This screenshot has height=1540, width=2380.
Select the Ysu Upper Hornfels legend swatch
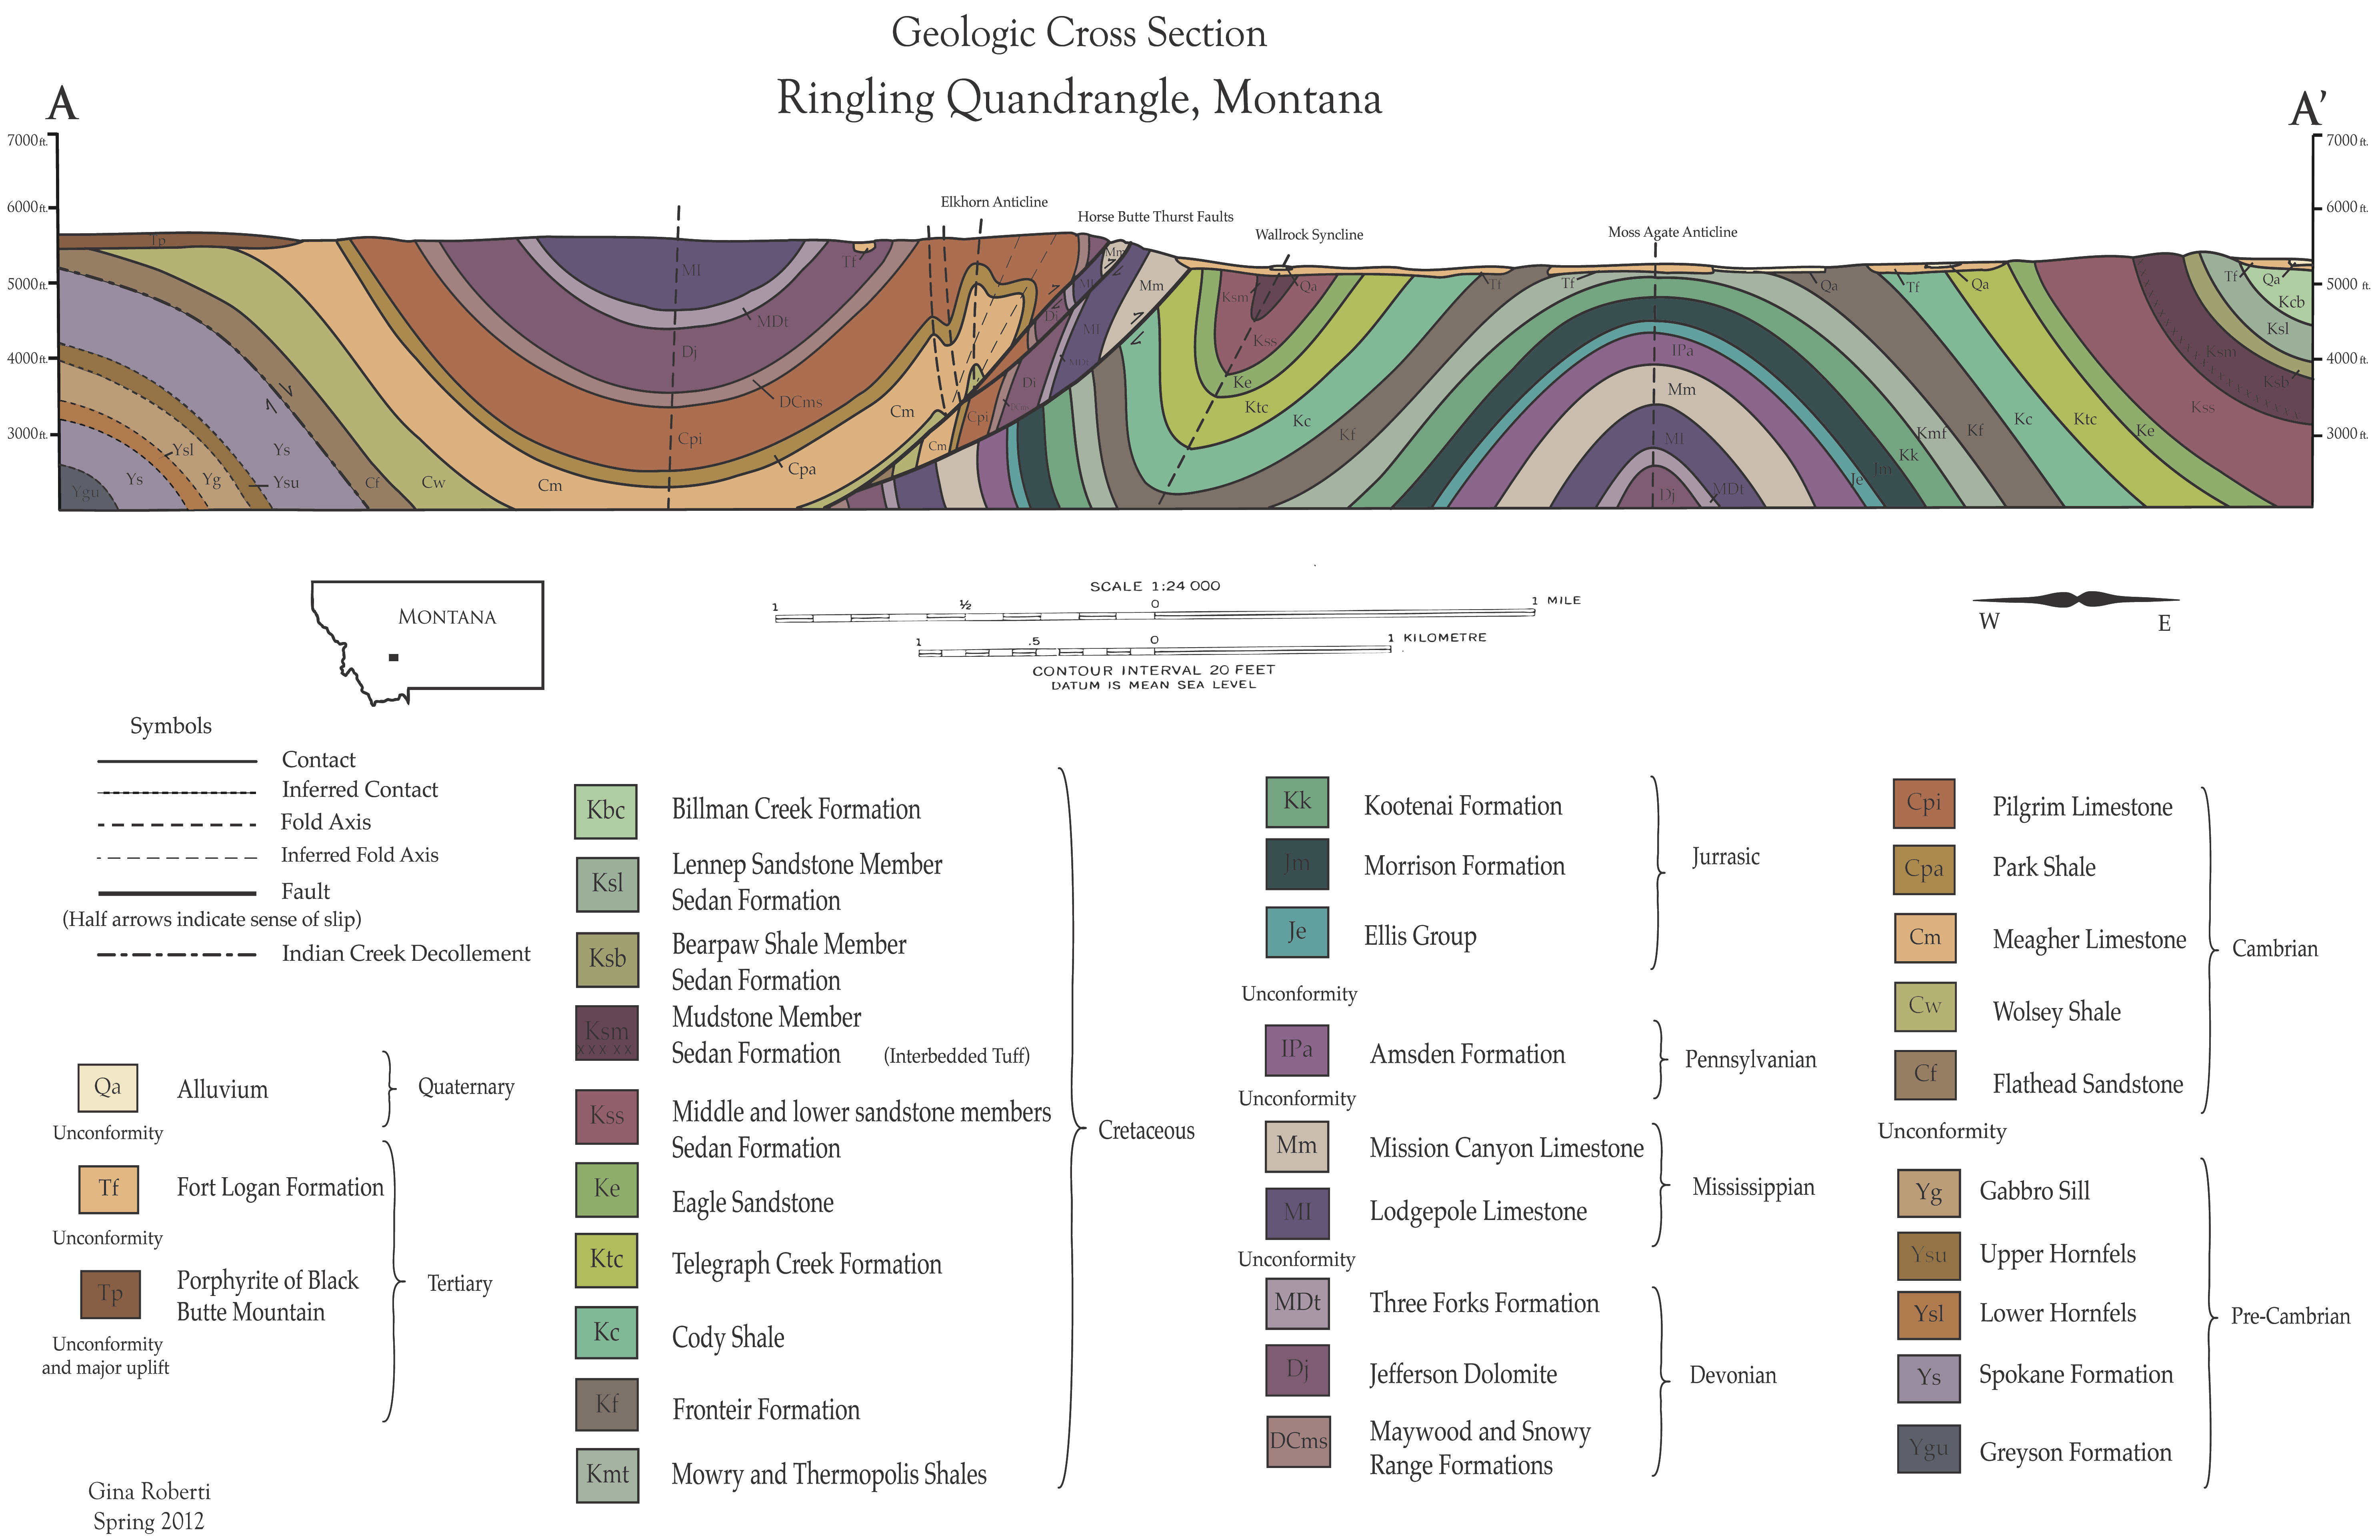pyautogui.click(x=1929, y=1256)
